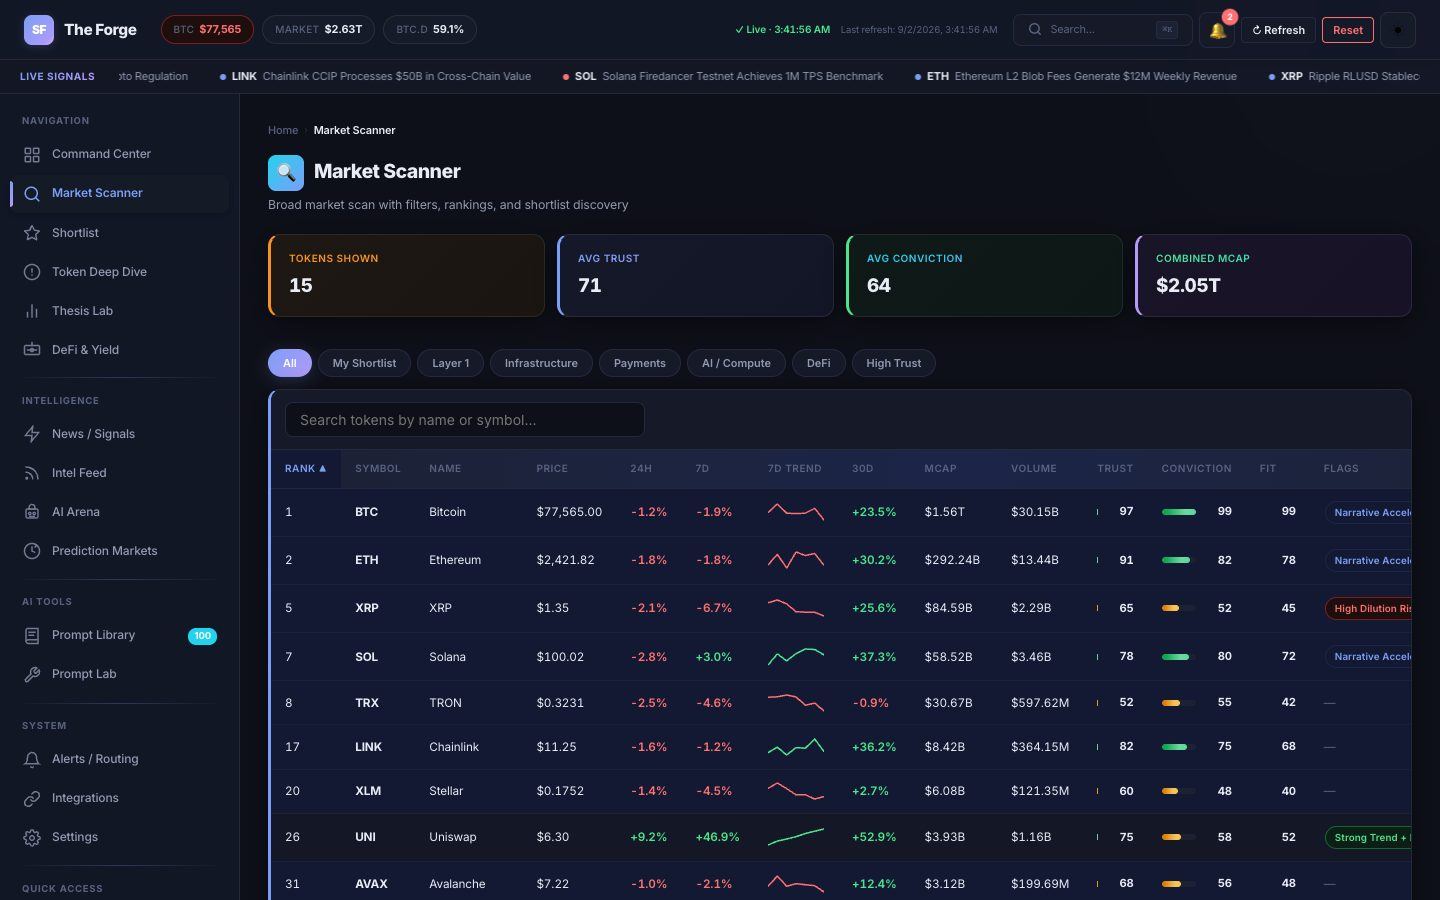Select the Infrastructure filter tab
This screenshot has height=900, width=1440.
pyautogui.click(x=541, y=363)
